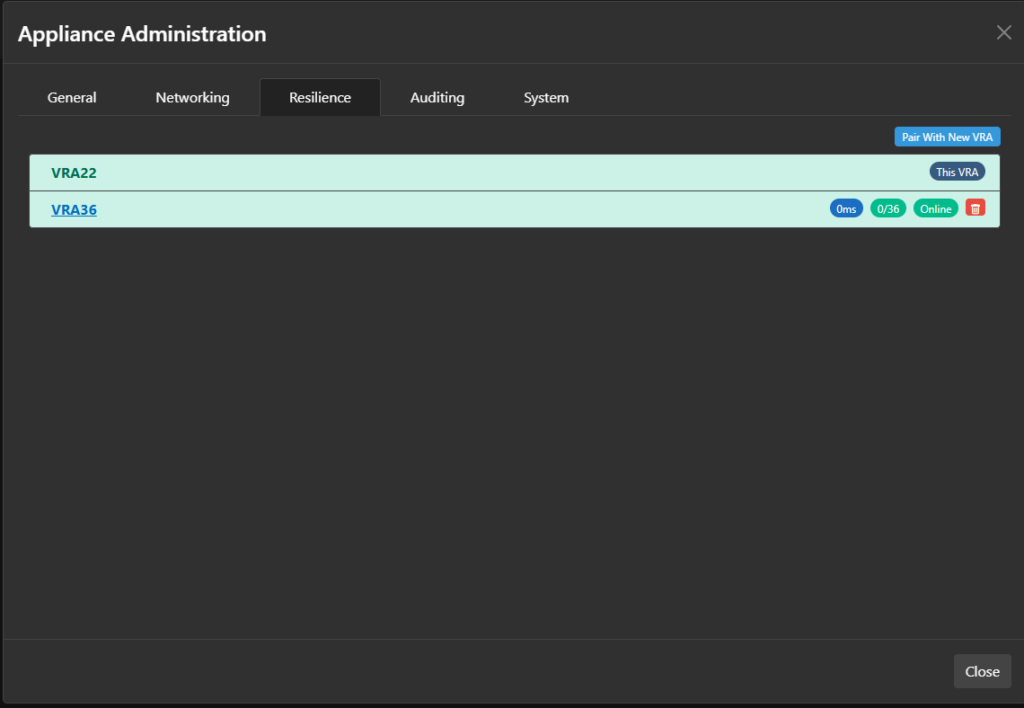Viewport: 1024px width, 708px height.
Task: Delete the VRA36 pairing with trash icon
Action: [x=975, y=208]
